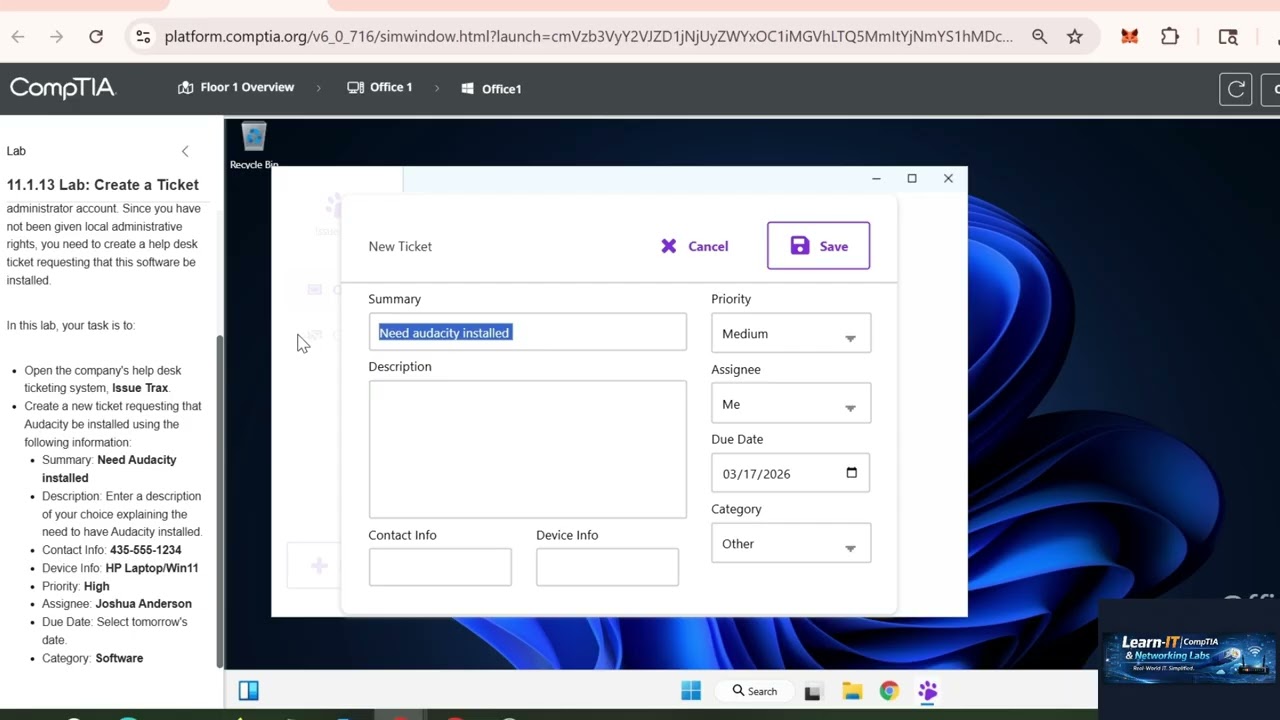
Task: Click the lab instructions scrollbar
Action: pyautogui.click(x=220, y=500)
